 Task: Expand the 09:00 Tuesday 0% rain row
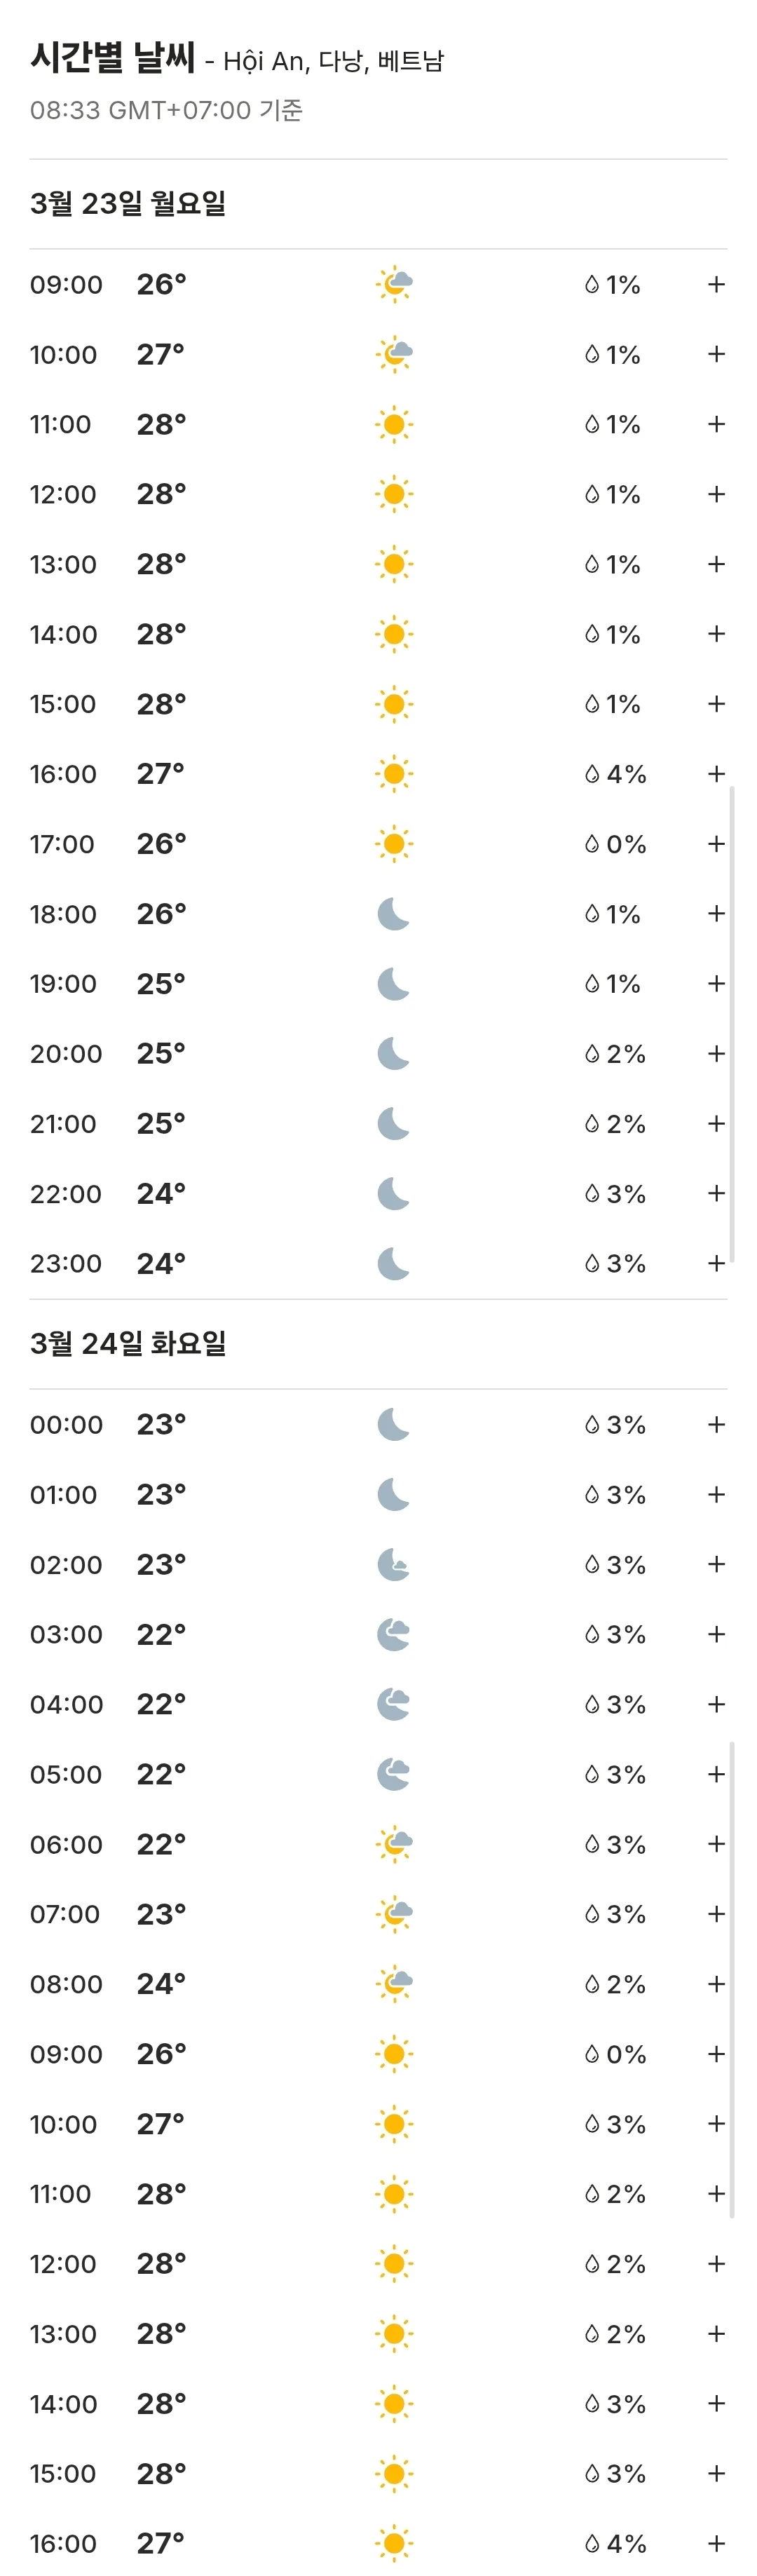(x=716, y=2054)
